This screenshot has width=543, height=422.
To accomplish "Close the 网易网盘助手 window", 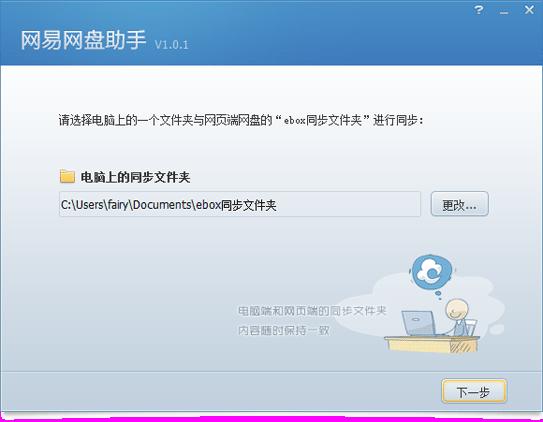I will (529, 10).
